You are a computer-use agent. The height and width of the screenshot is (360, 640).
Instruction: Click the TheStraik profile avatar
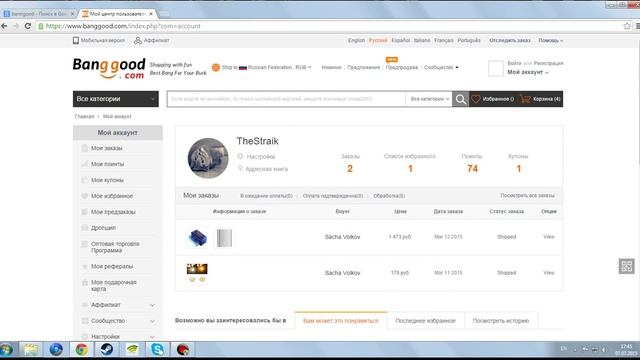[x=208, y=158]
